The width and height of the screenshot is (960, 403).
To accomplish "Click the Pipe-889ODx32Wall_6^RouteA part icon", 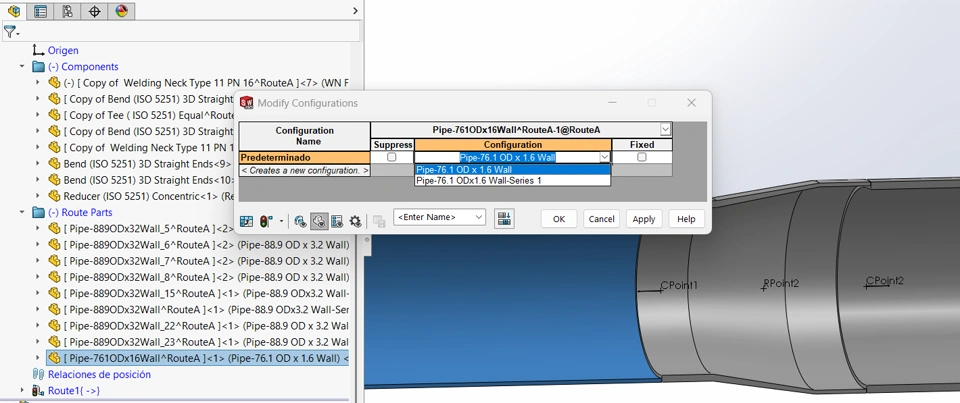I will click(54, 244).
